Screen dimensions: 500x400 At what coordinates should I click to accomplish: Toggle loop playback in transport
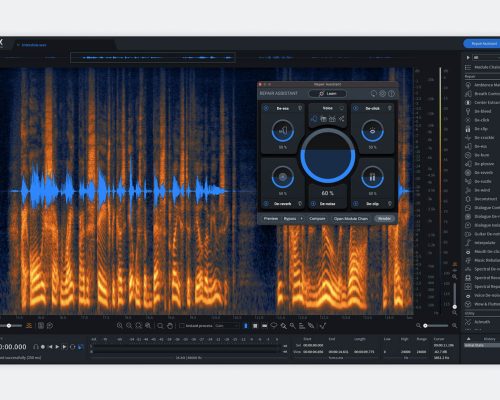click(x=72, y=347)
